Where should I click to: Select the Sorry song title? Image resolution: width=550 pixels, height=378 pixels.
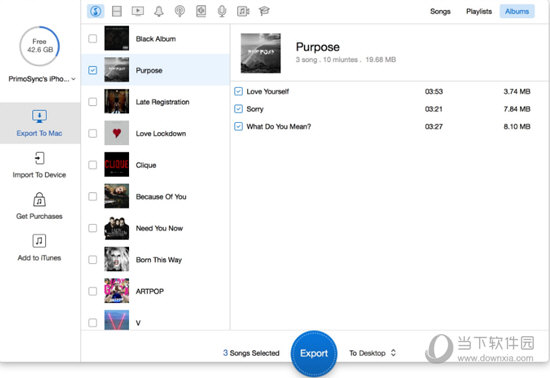point(255,109)
